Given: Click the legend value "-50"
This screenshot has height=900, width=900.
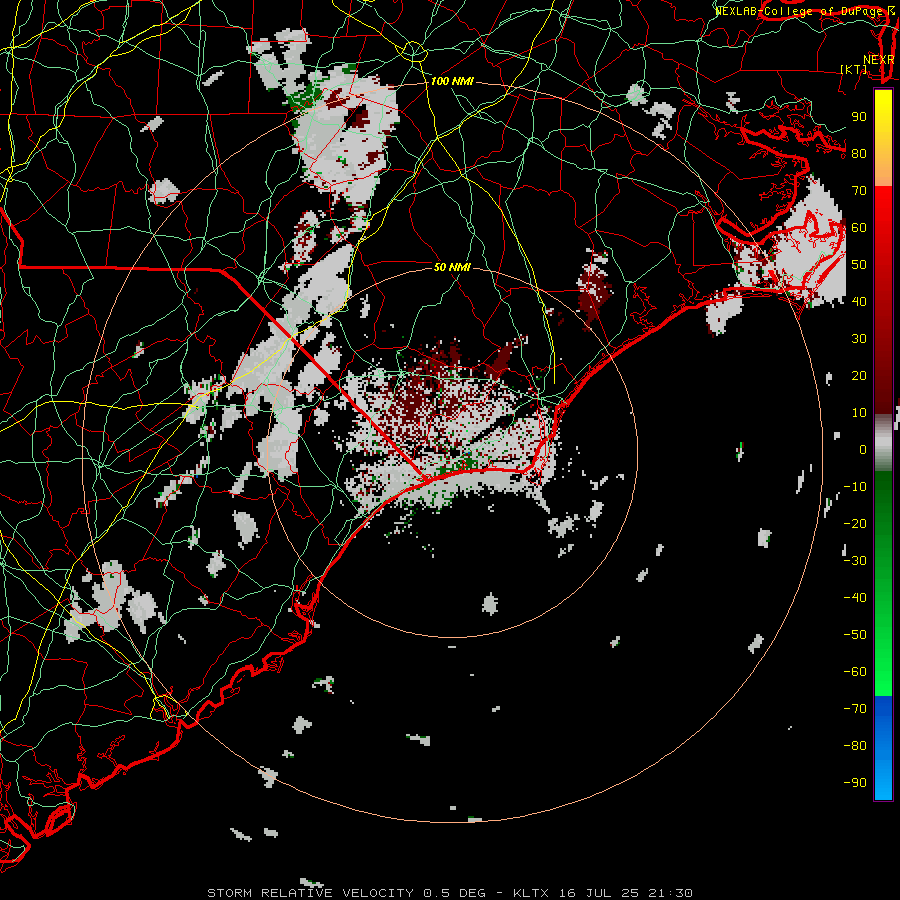Looking at the screenshot, I should tap(855, 635).
